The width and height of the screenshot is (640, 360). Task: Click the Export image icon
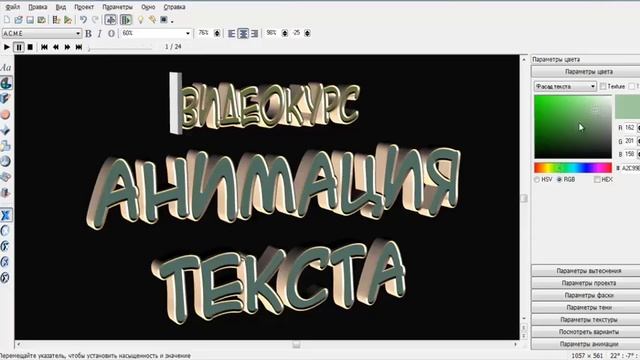(x=41, y=20)
